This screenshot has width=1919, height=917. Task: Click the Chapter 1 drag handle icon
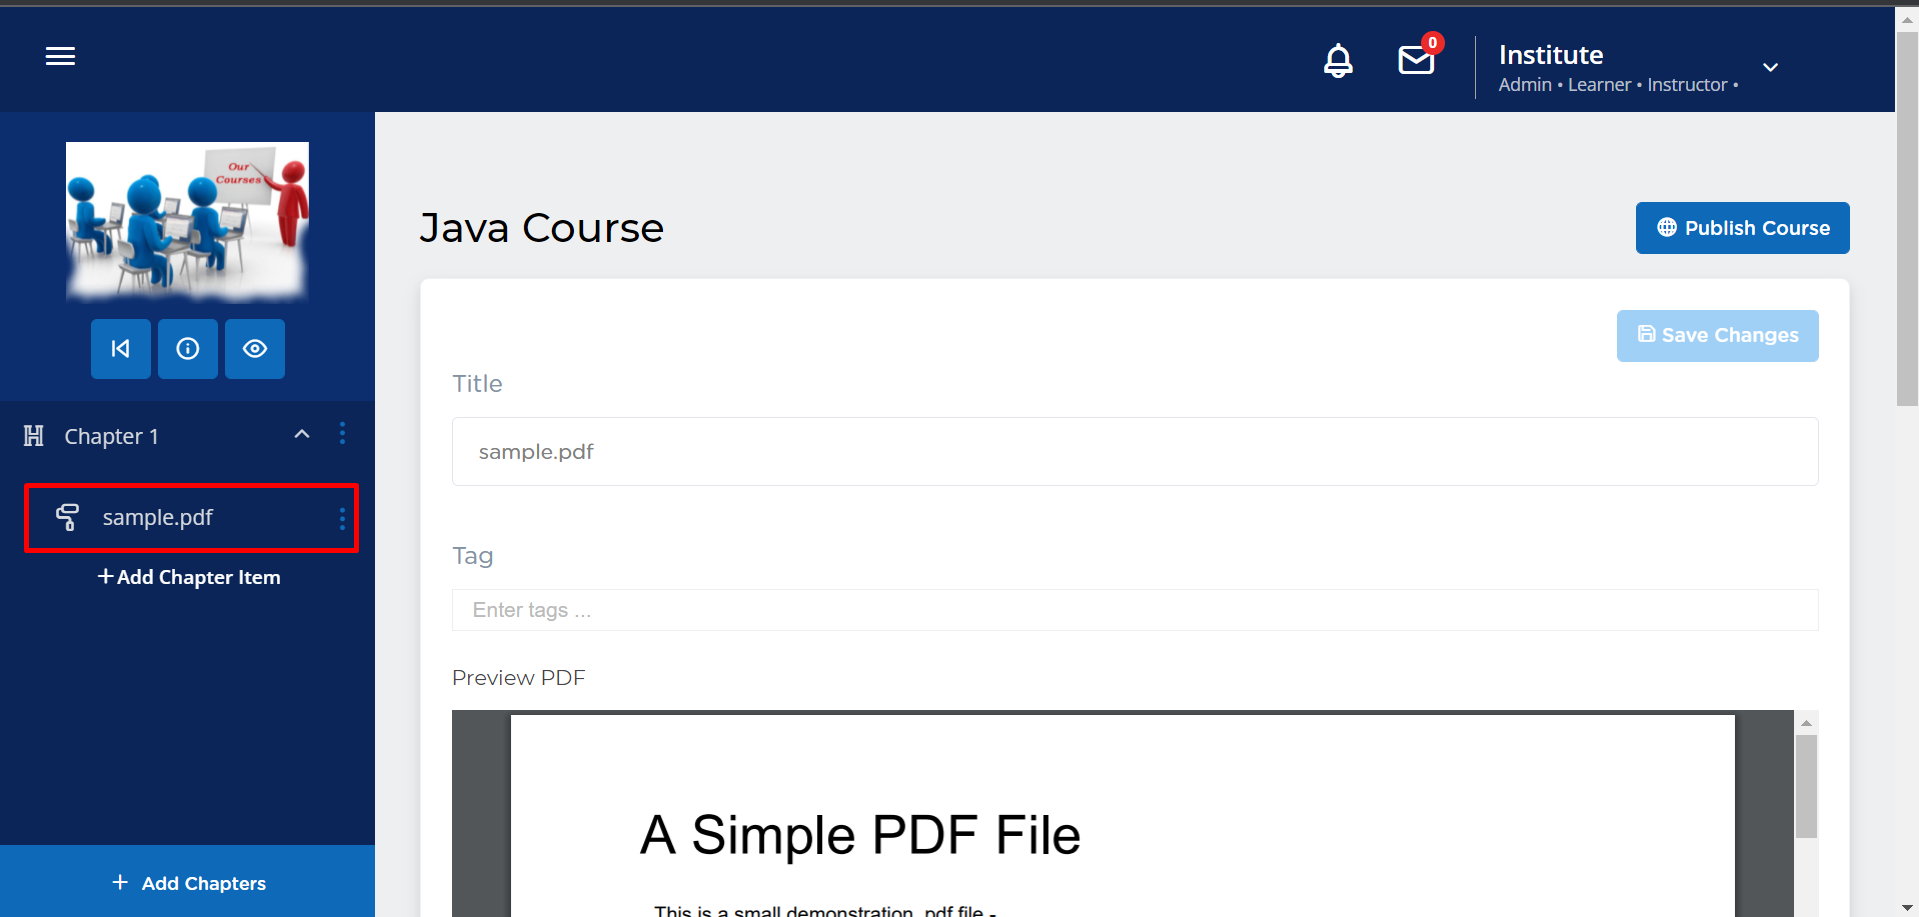click(x=34, y=436)
